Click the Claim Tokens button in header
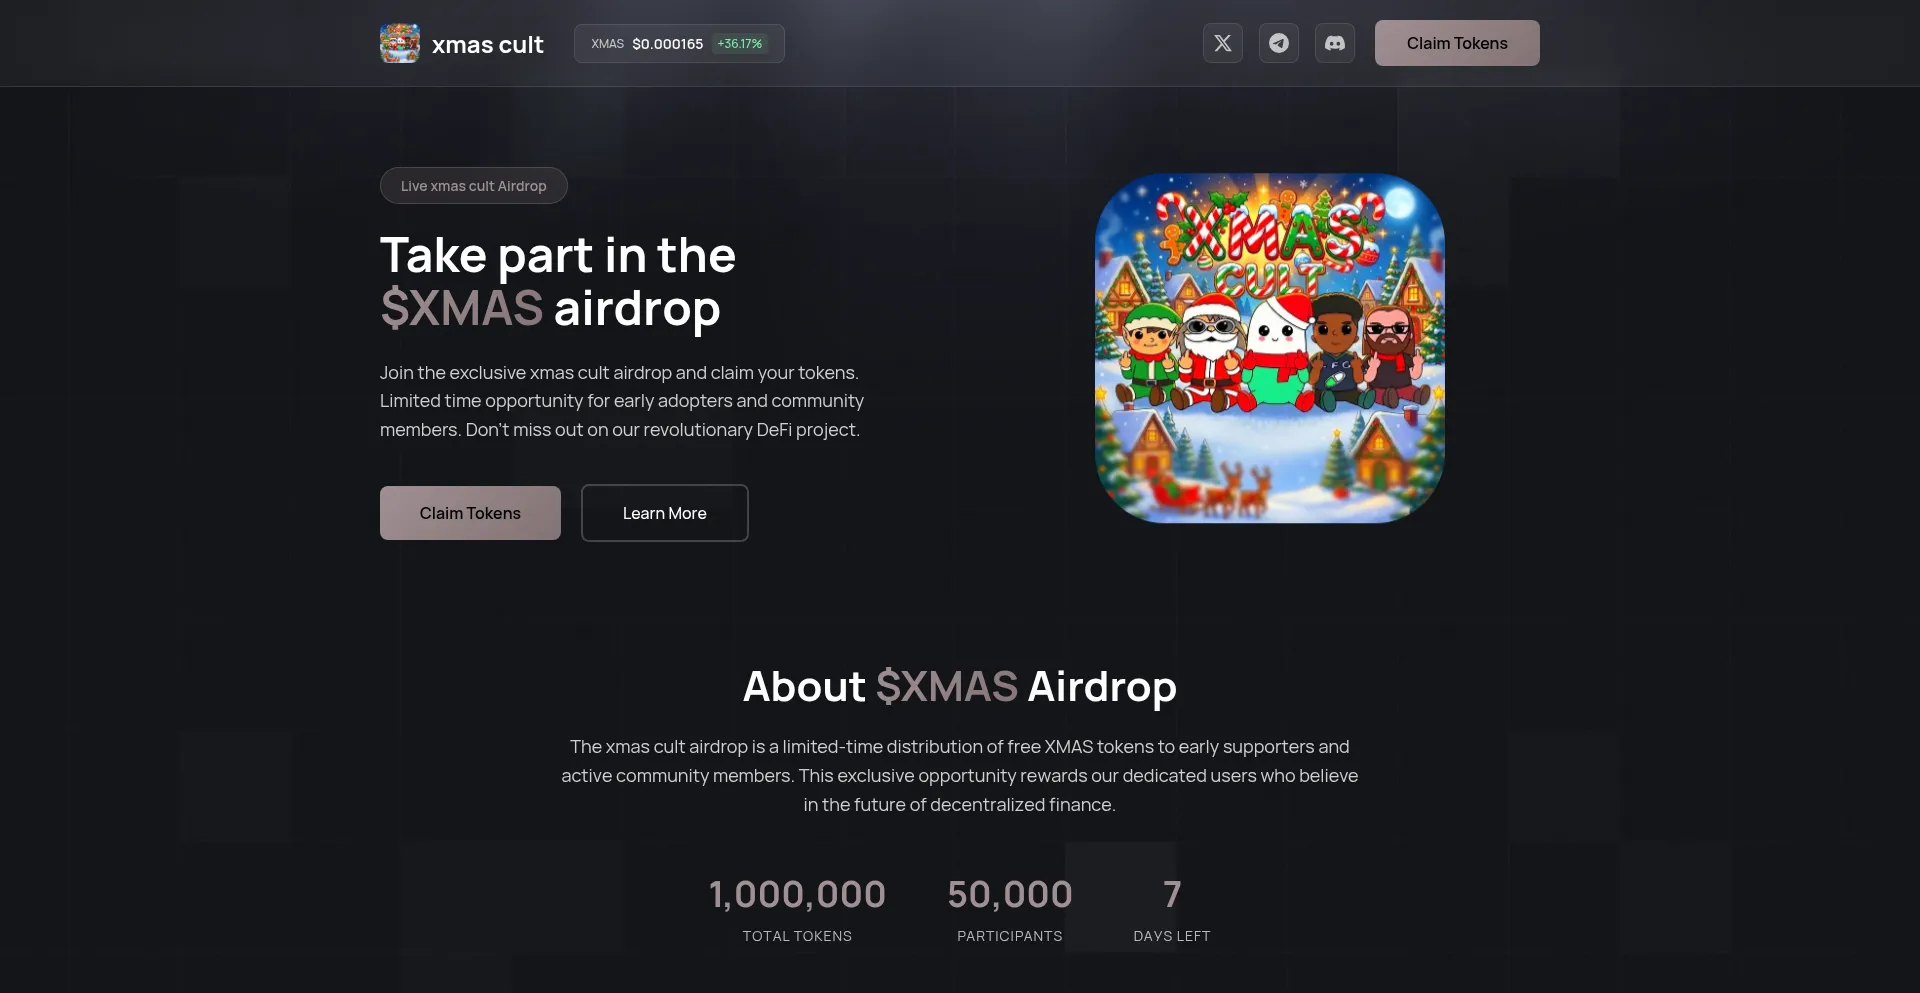Screen dimensions: 1920x993 1457,43
